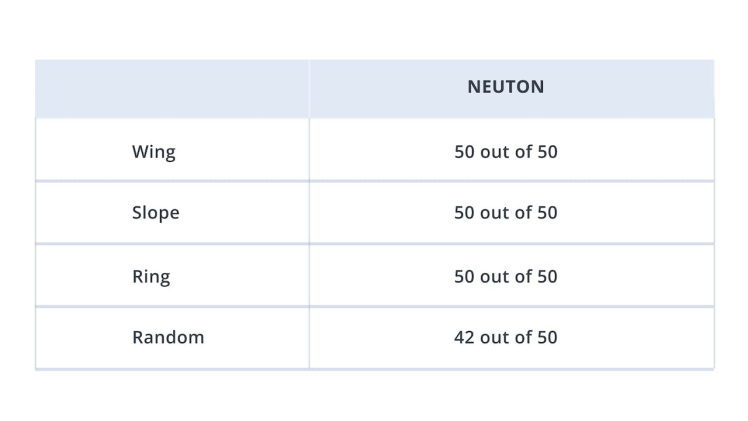Click the divider between Wing and Slope rows

pos(374,181)
